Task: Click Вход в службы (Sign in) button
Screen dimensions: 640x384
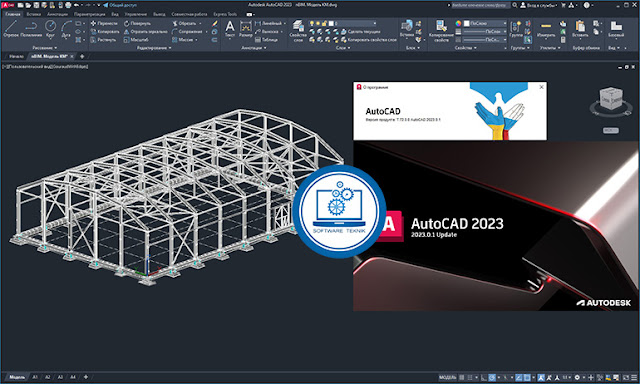Action: [539, 5]
